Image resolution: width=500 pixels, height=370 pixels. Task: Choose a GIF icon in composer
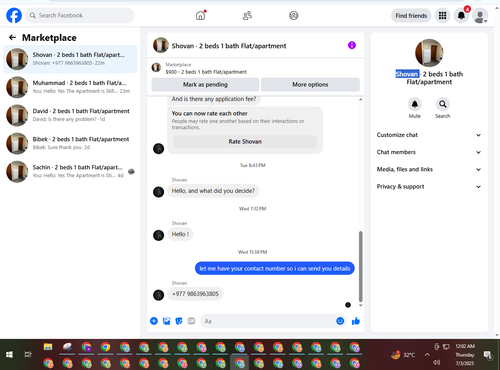tap(191, 321)
